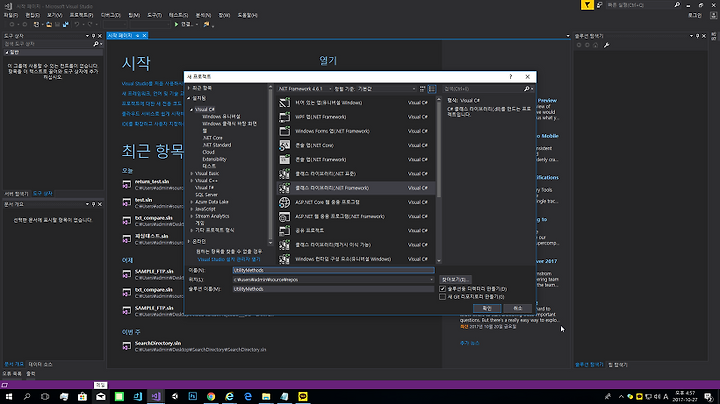Switch template list to small icons view
The width and height of the screenshot is (720, 404).
click(422, 89)
